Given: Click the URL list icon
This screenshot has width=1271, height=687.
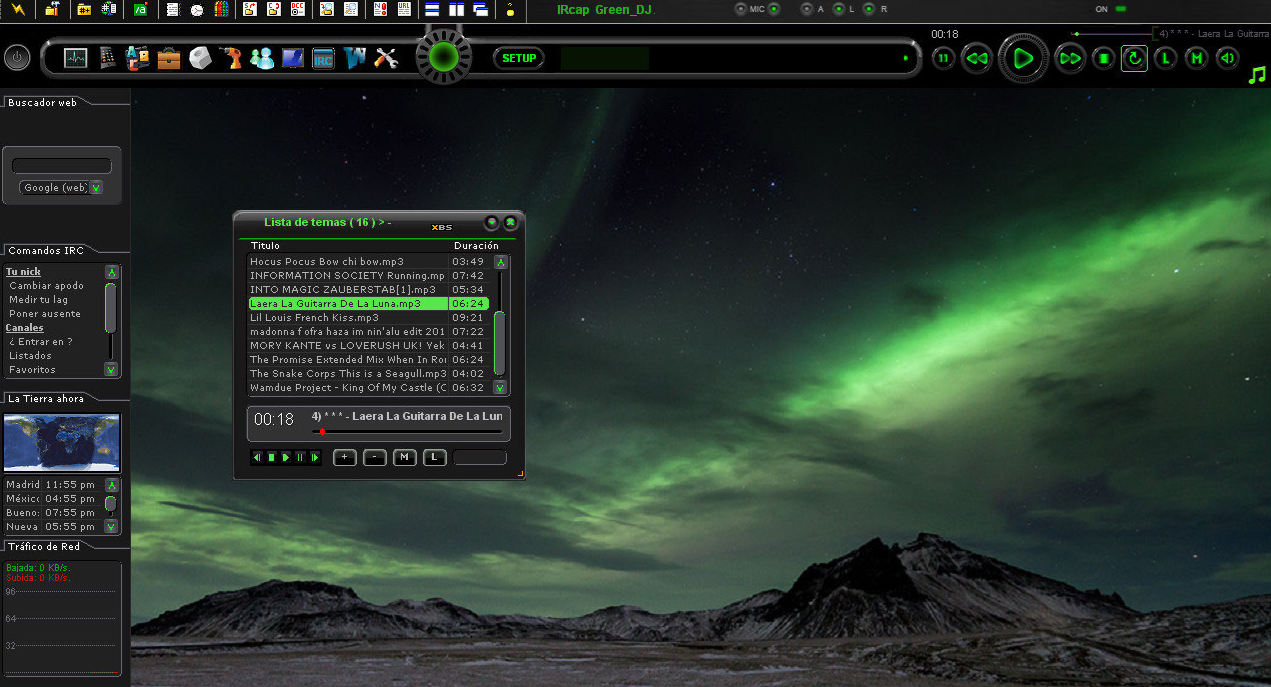Looking at the screenshot, I should tap(404, 9).
